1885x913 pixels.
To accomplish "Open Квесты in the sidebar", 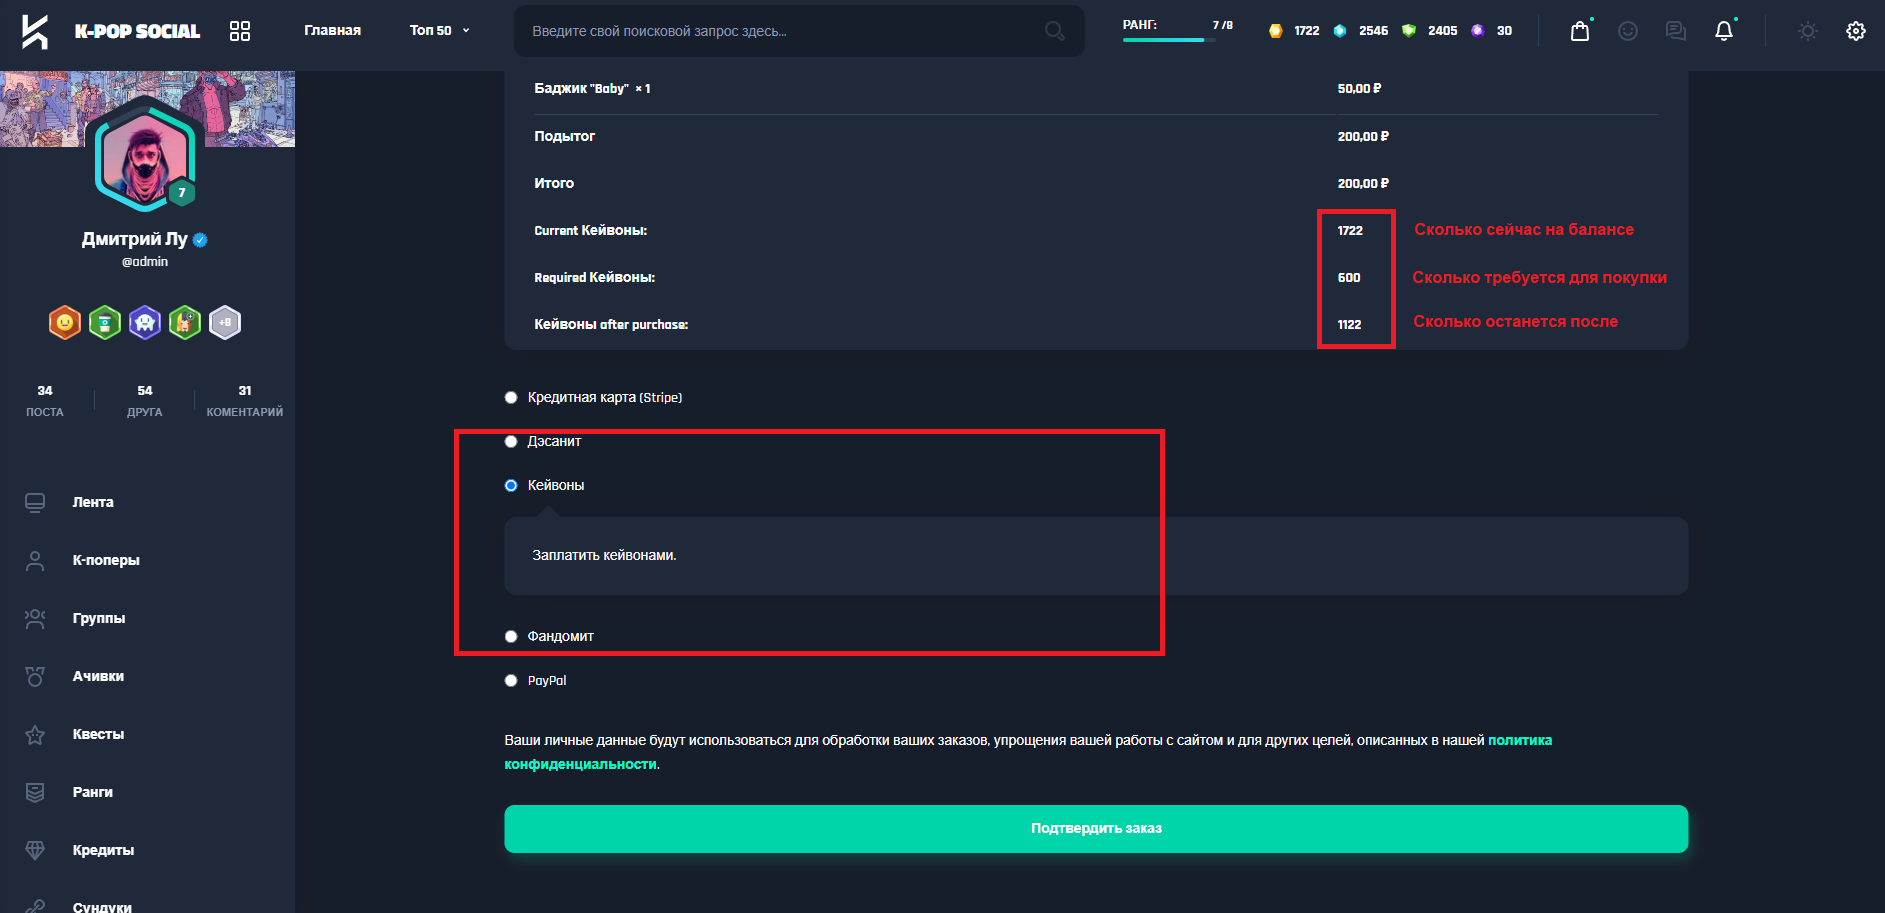I will click(x=98, y=734).
